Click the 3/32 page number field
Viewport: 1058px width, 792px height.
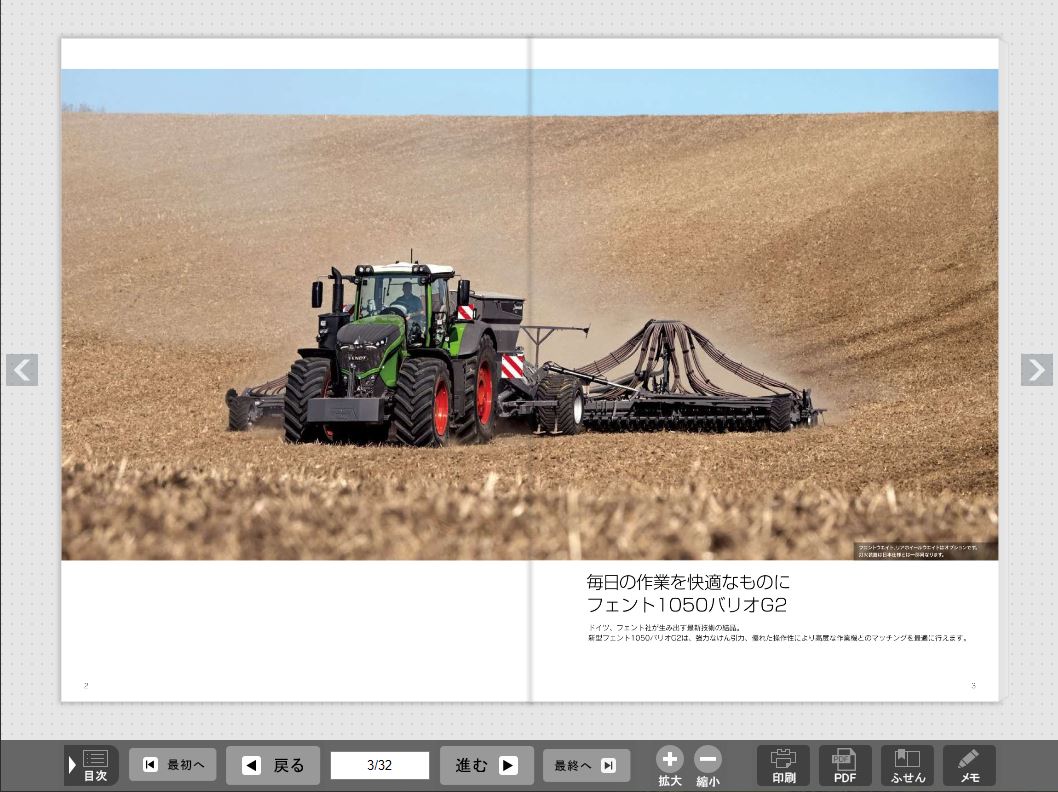[380, 765]
